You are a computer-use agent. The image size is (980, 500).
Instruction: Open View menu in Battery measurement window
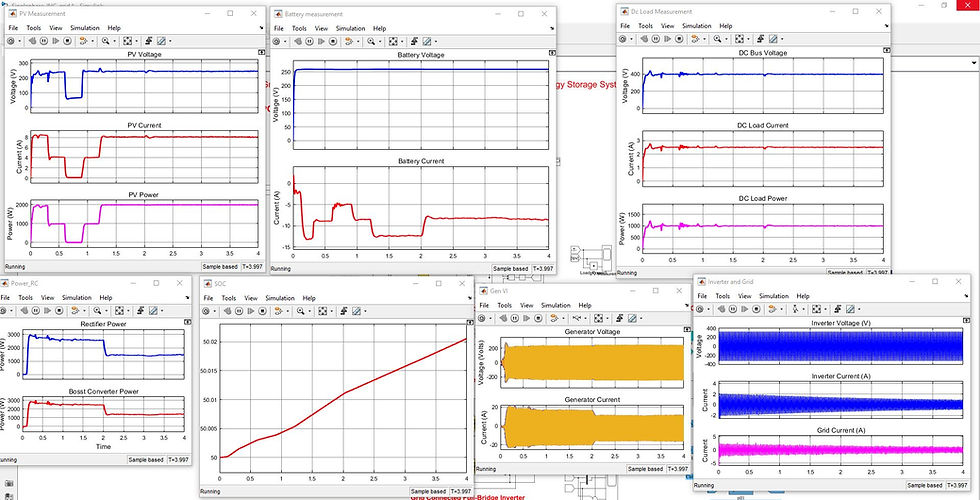point(321,29)
